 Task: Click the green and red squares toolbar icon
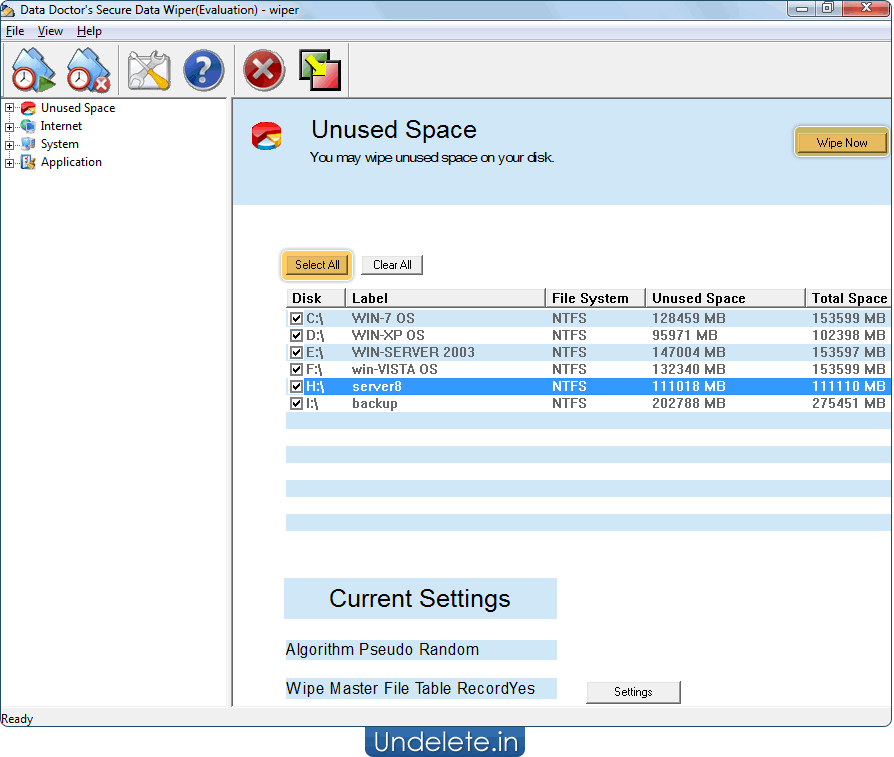pyautogui.click(x=320, y=70)
